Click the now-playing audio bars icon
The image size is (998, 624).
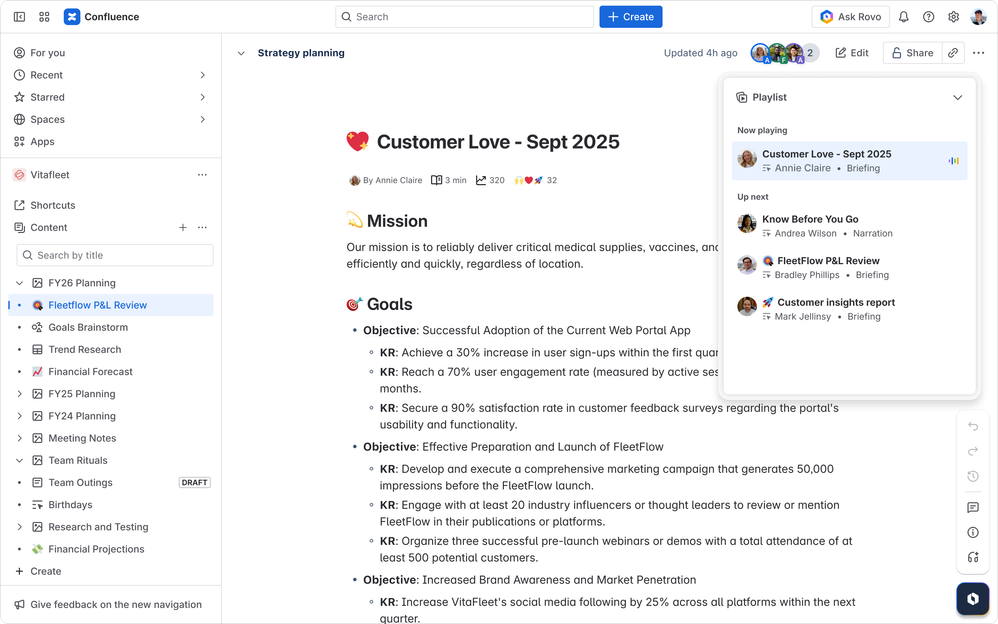(953, 161)
